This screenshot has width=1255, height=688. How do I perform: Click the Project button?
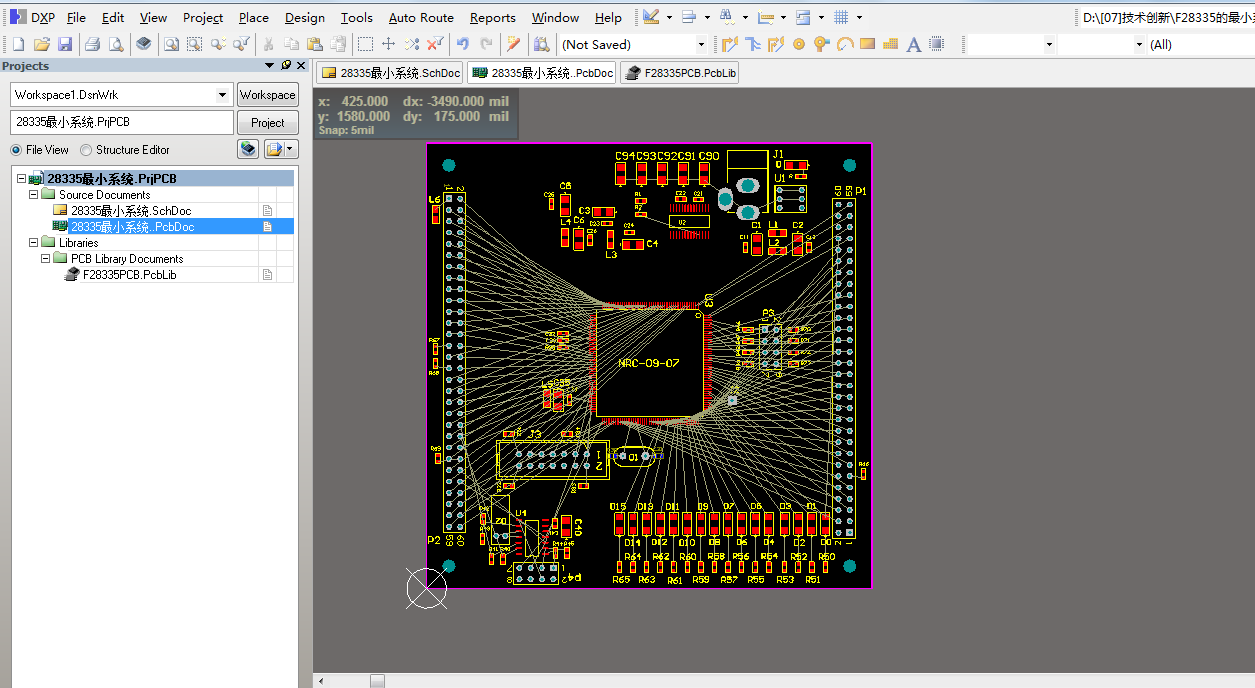267,122
